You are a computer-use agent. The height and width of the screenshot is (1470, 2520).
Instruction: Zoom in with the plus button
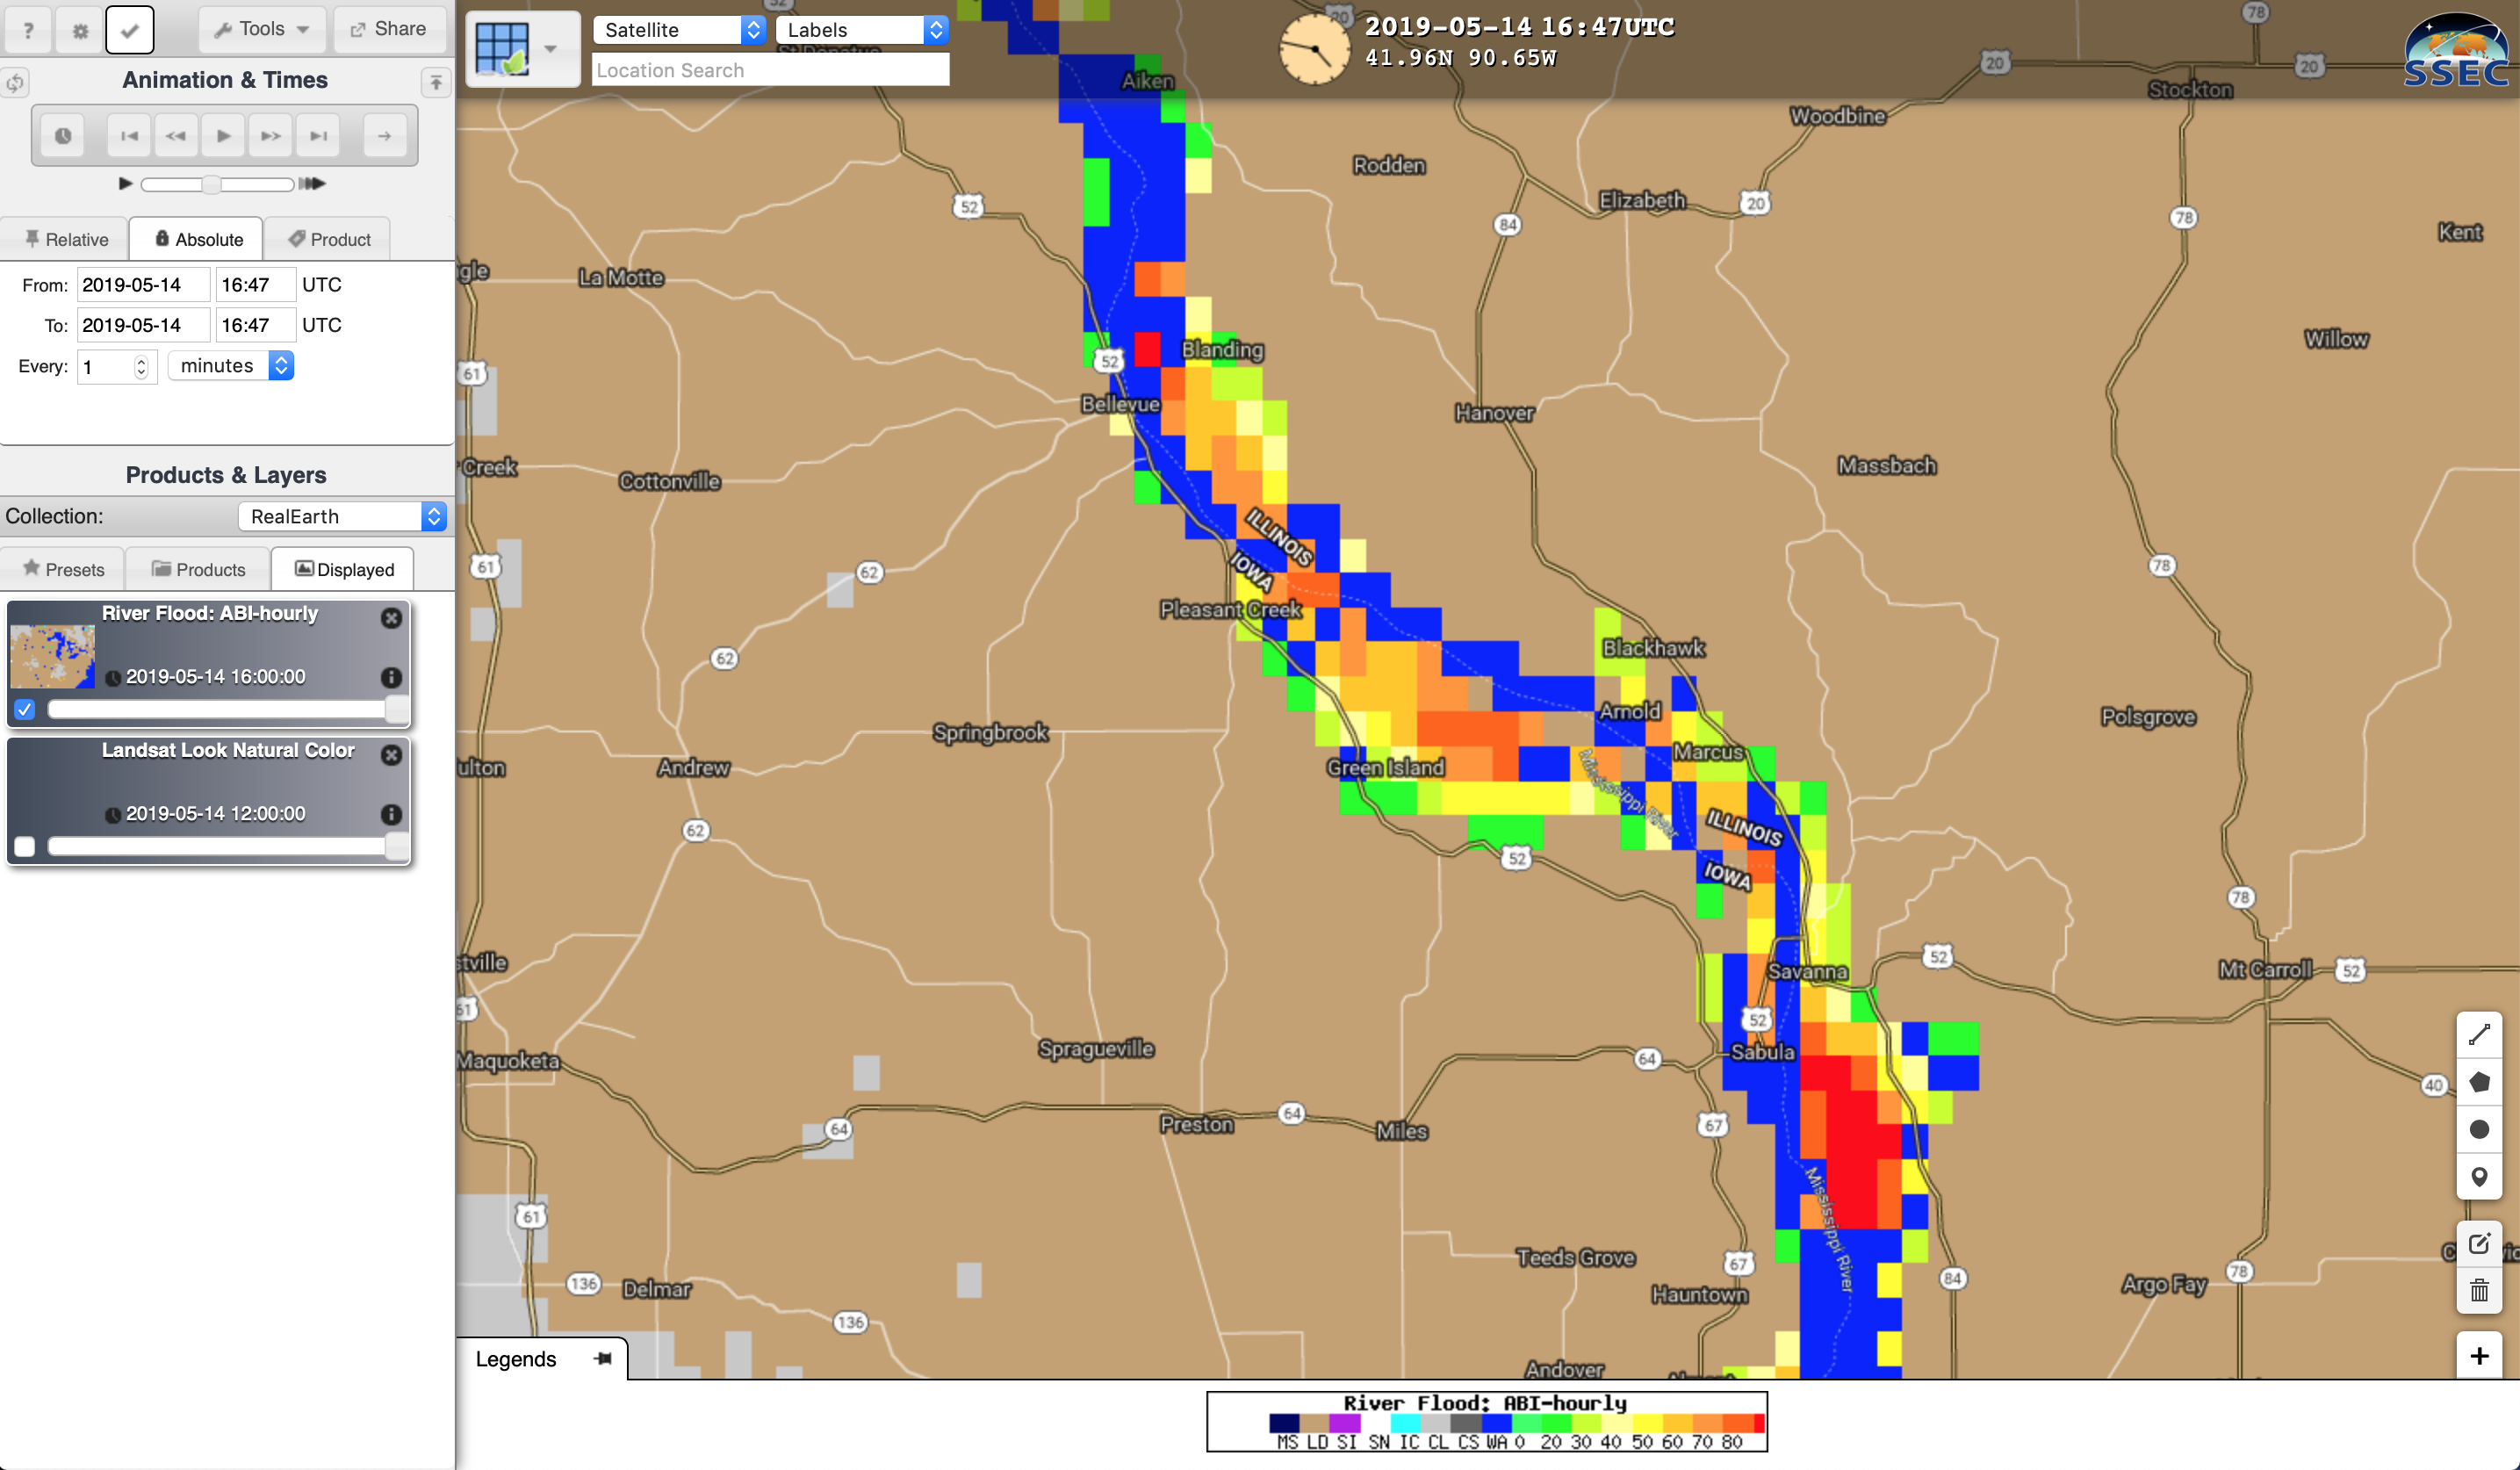2479,1356
